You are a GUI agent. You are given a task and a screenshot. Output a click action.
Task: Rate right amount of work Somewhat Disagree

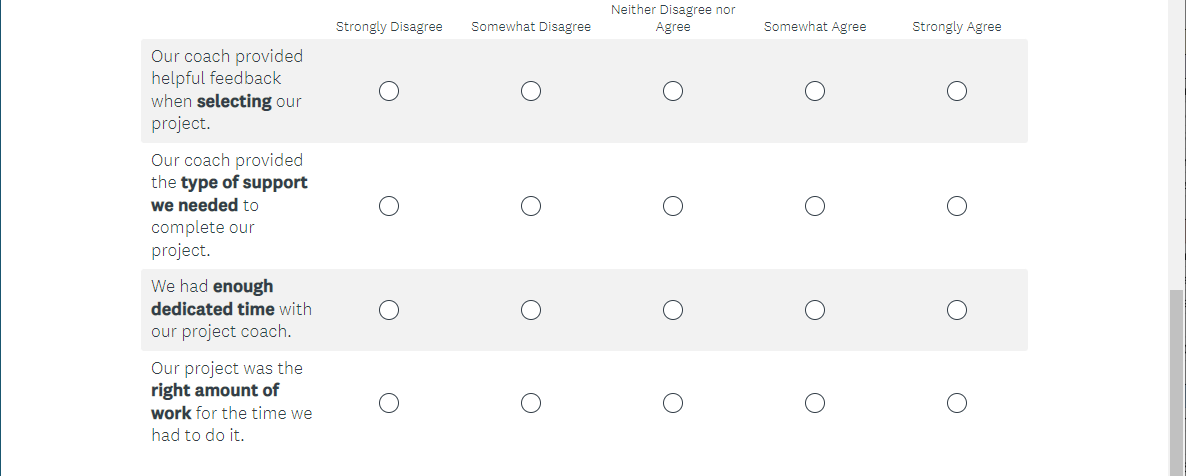pos(531,403)
